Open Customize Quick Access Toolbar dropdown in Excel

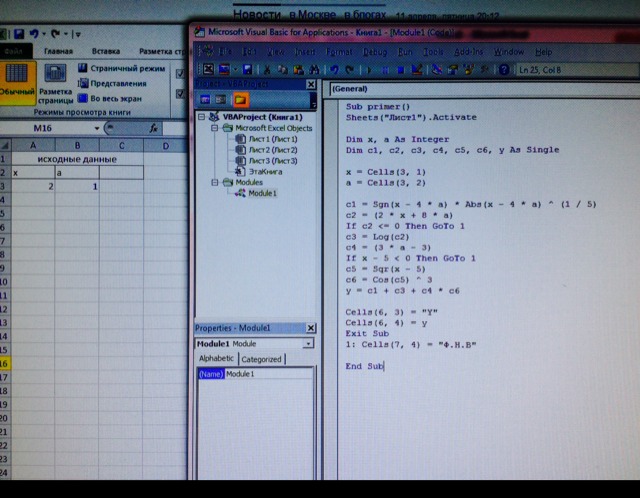tap(78, 35)
